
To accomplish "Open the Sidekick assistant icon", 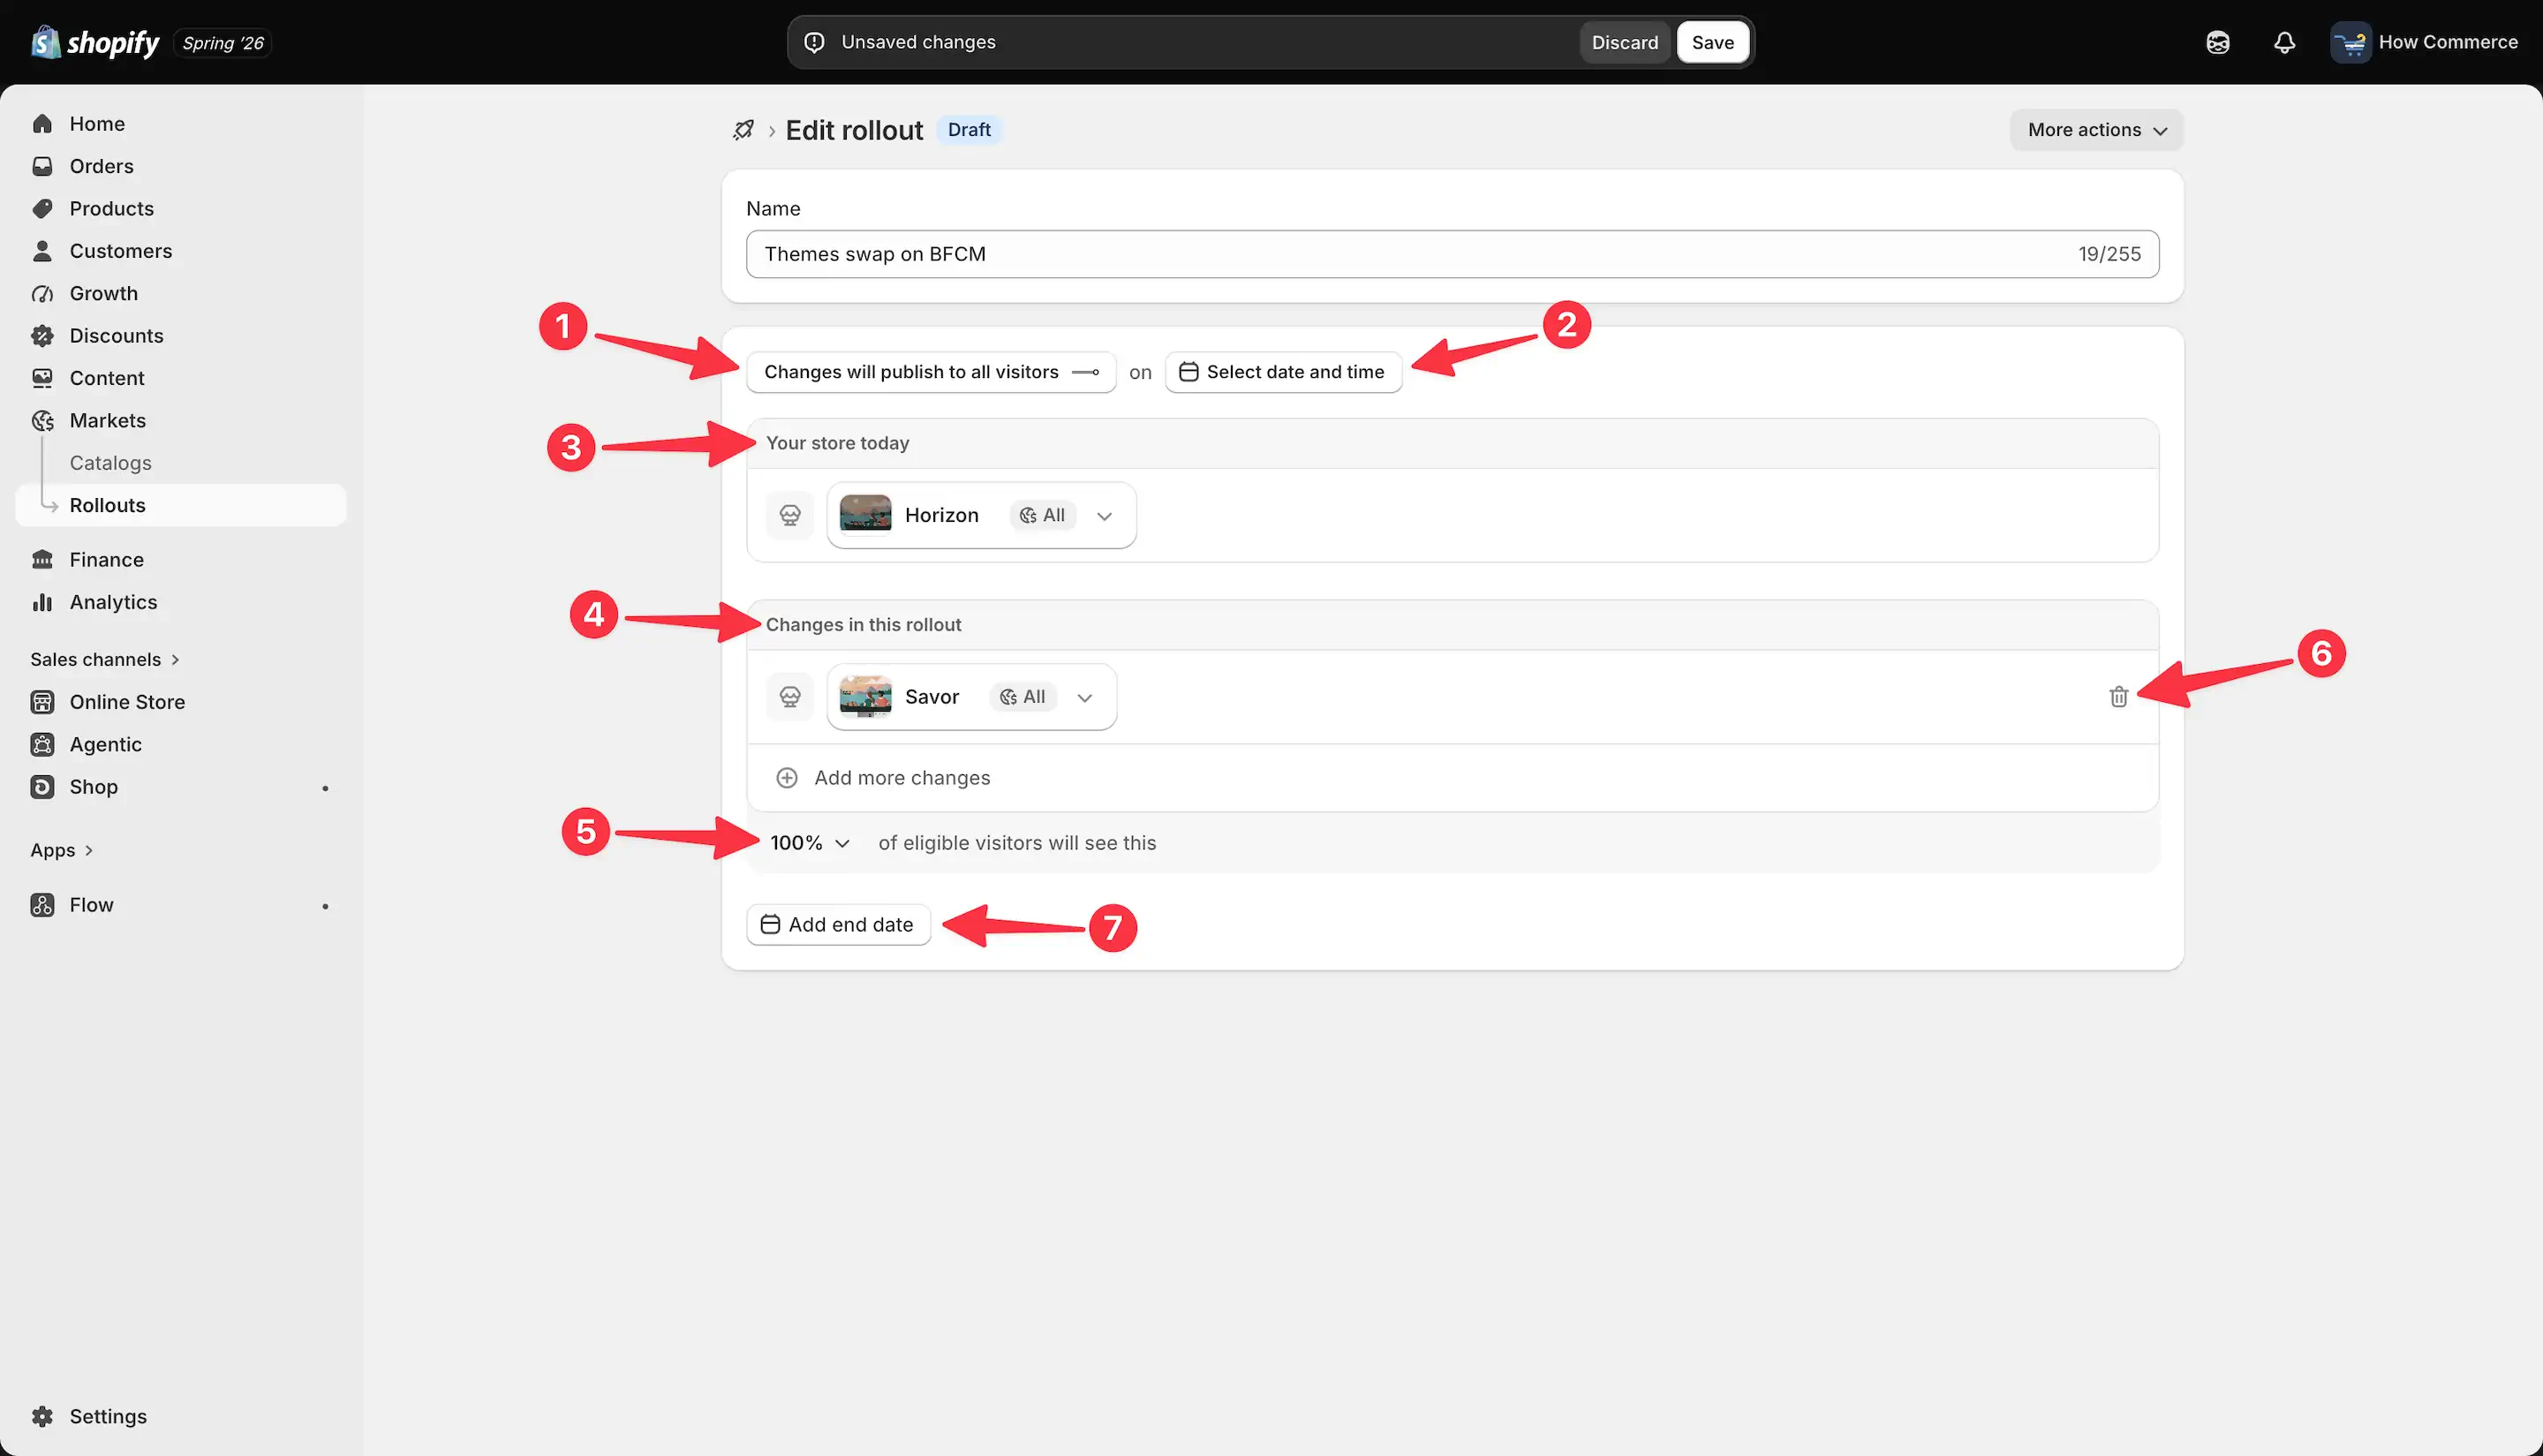I will pos(2217,42).
